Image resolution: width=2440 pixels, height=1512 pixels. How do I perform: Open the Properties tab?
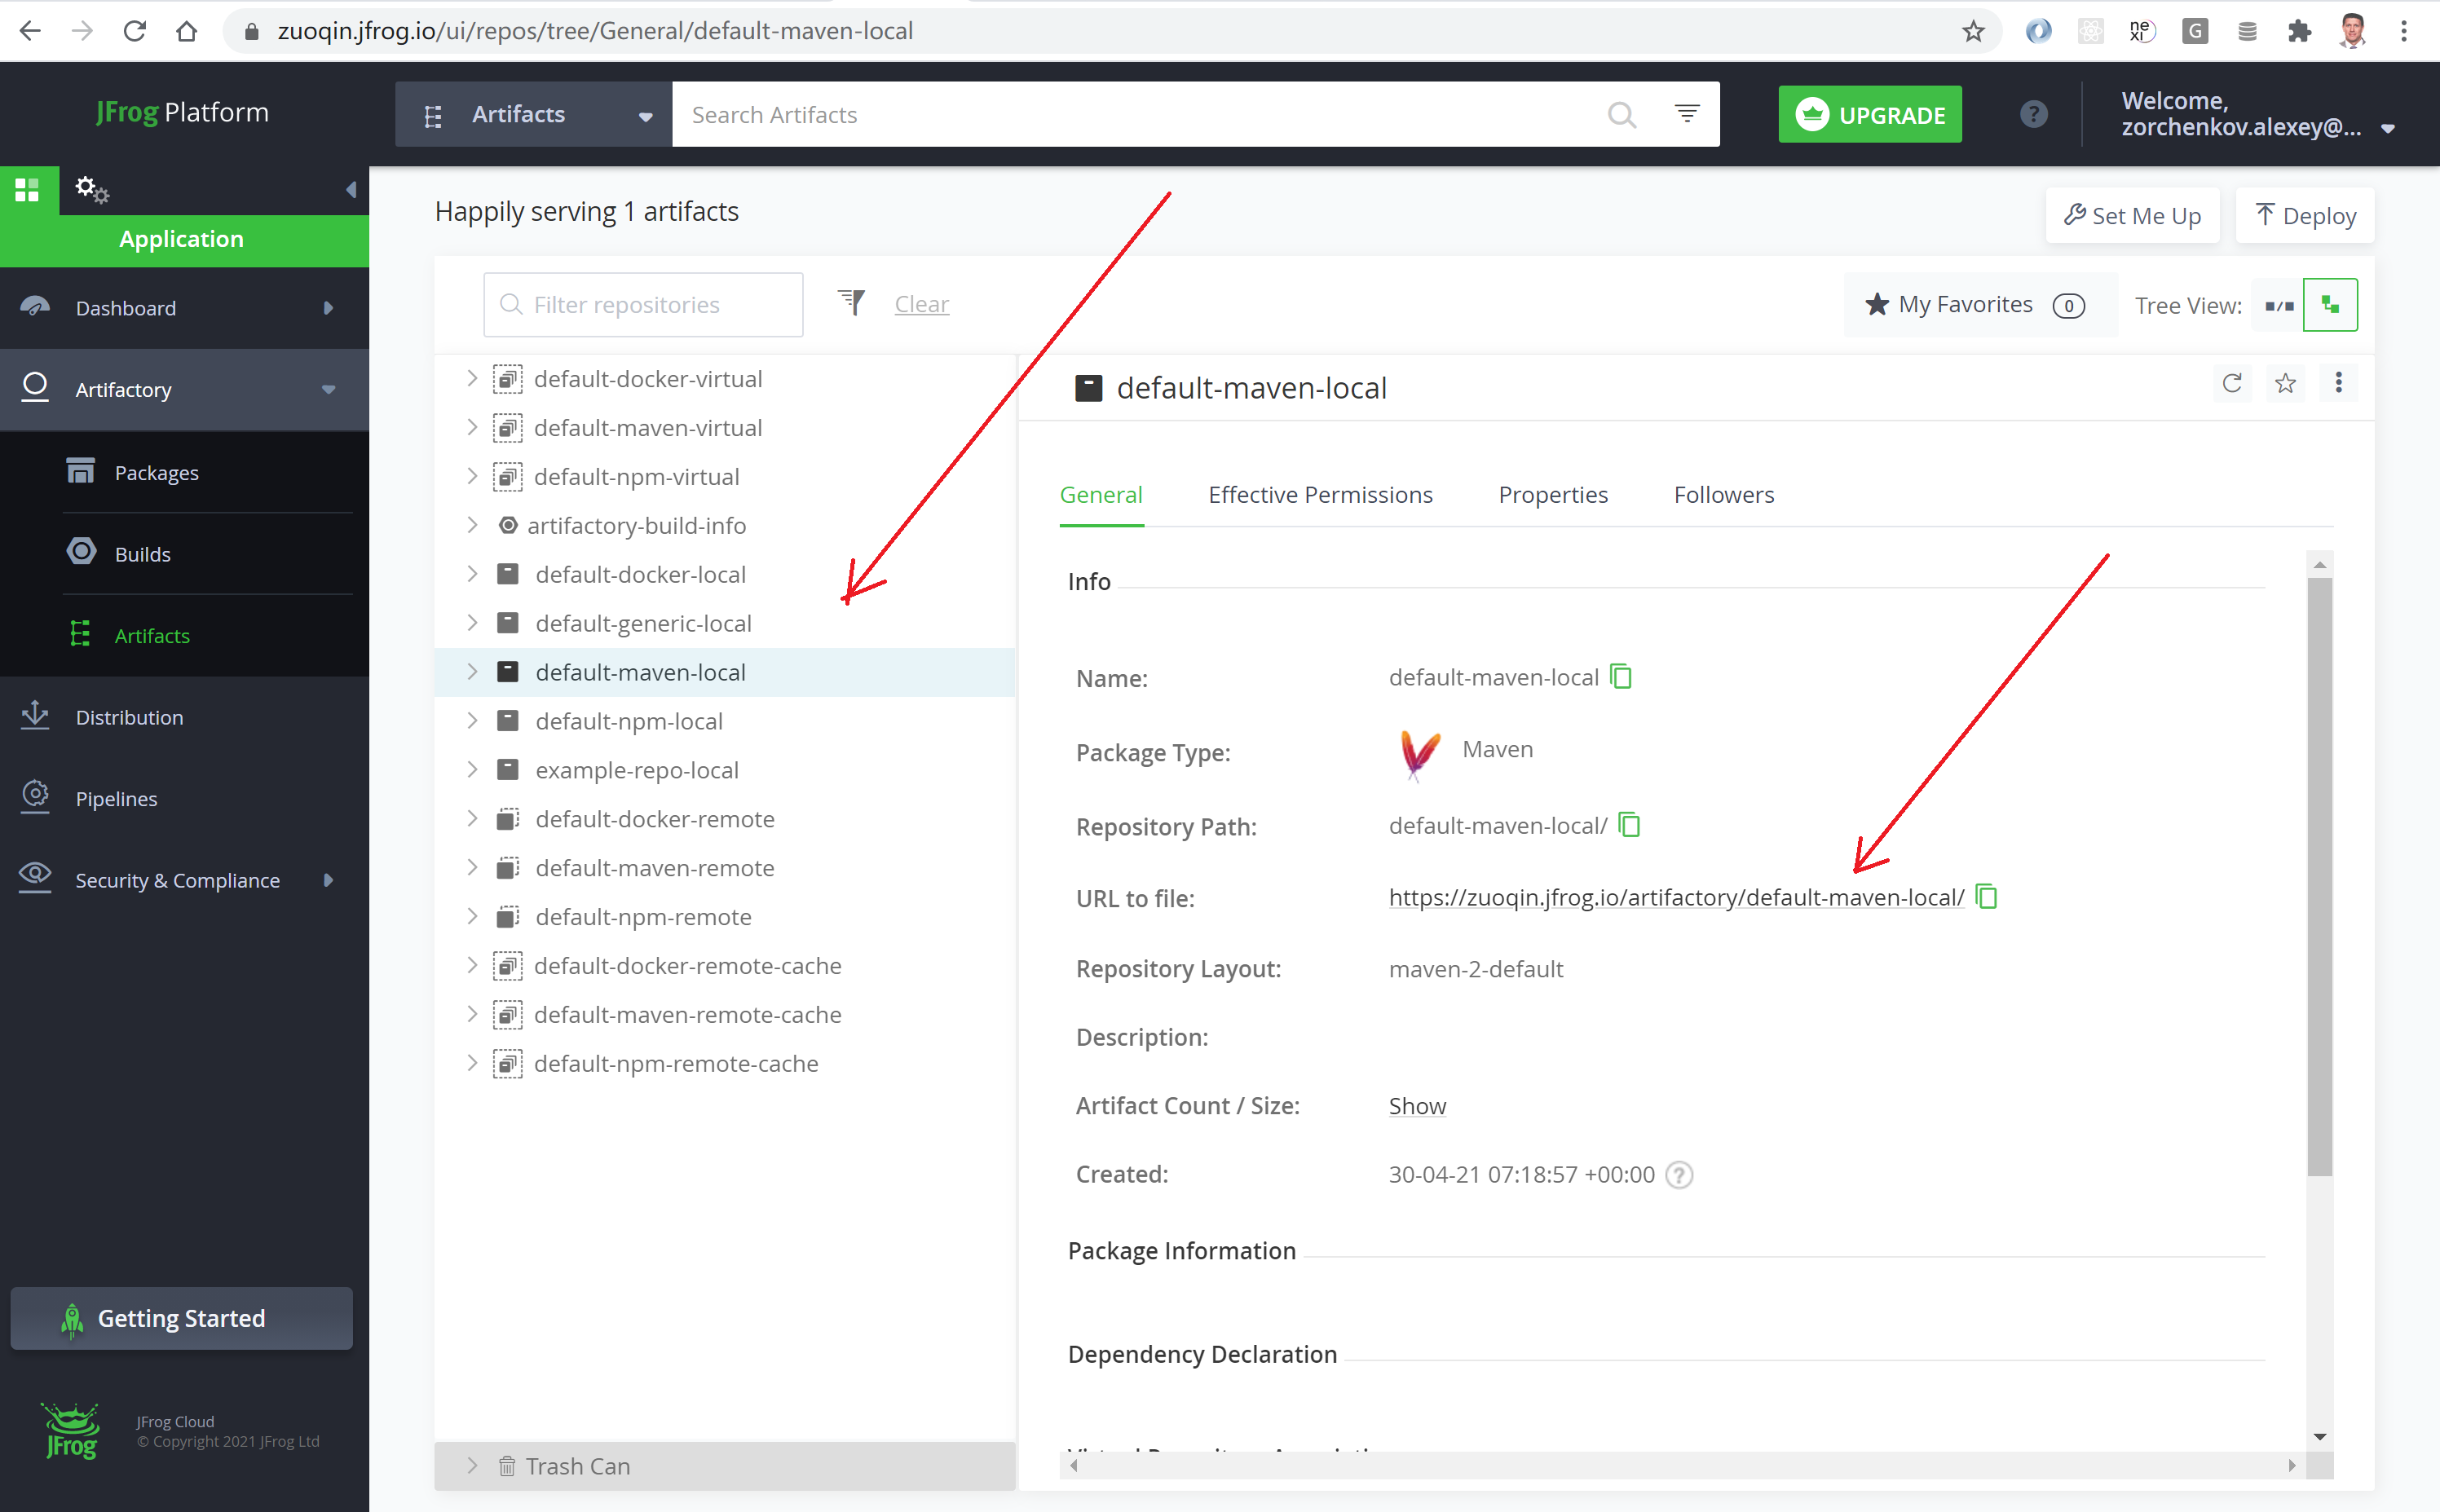[x=1552, y=495]
